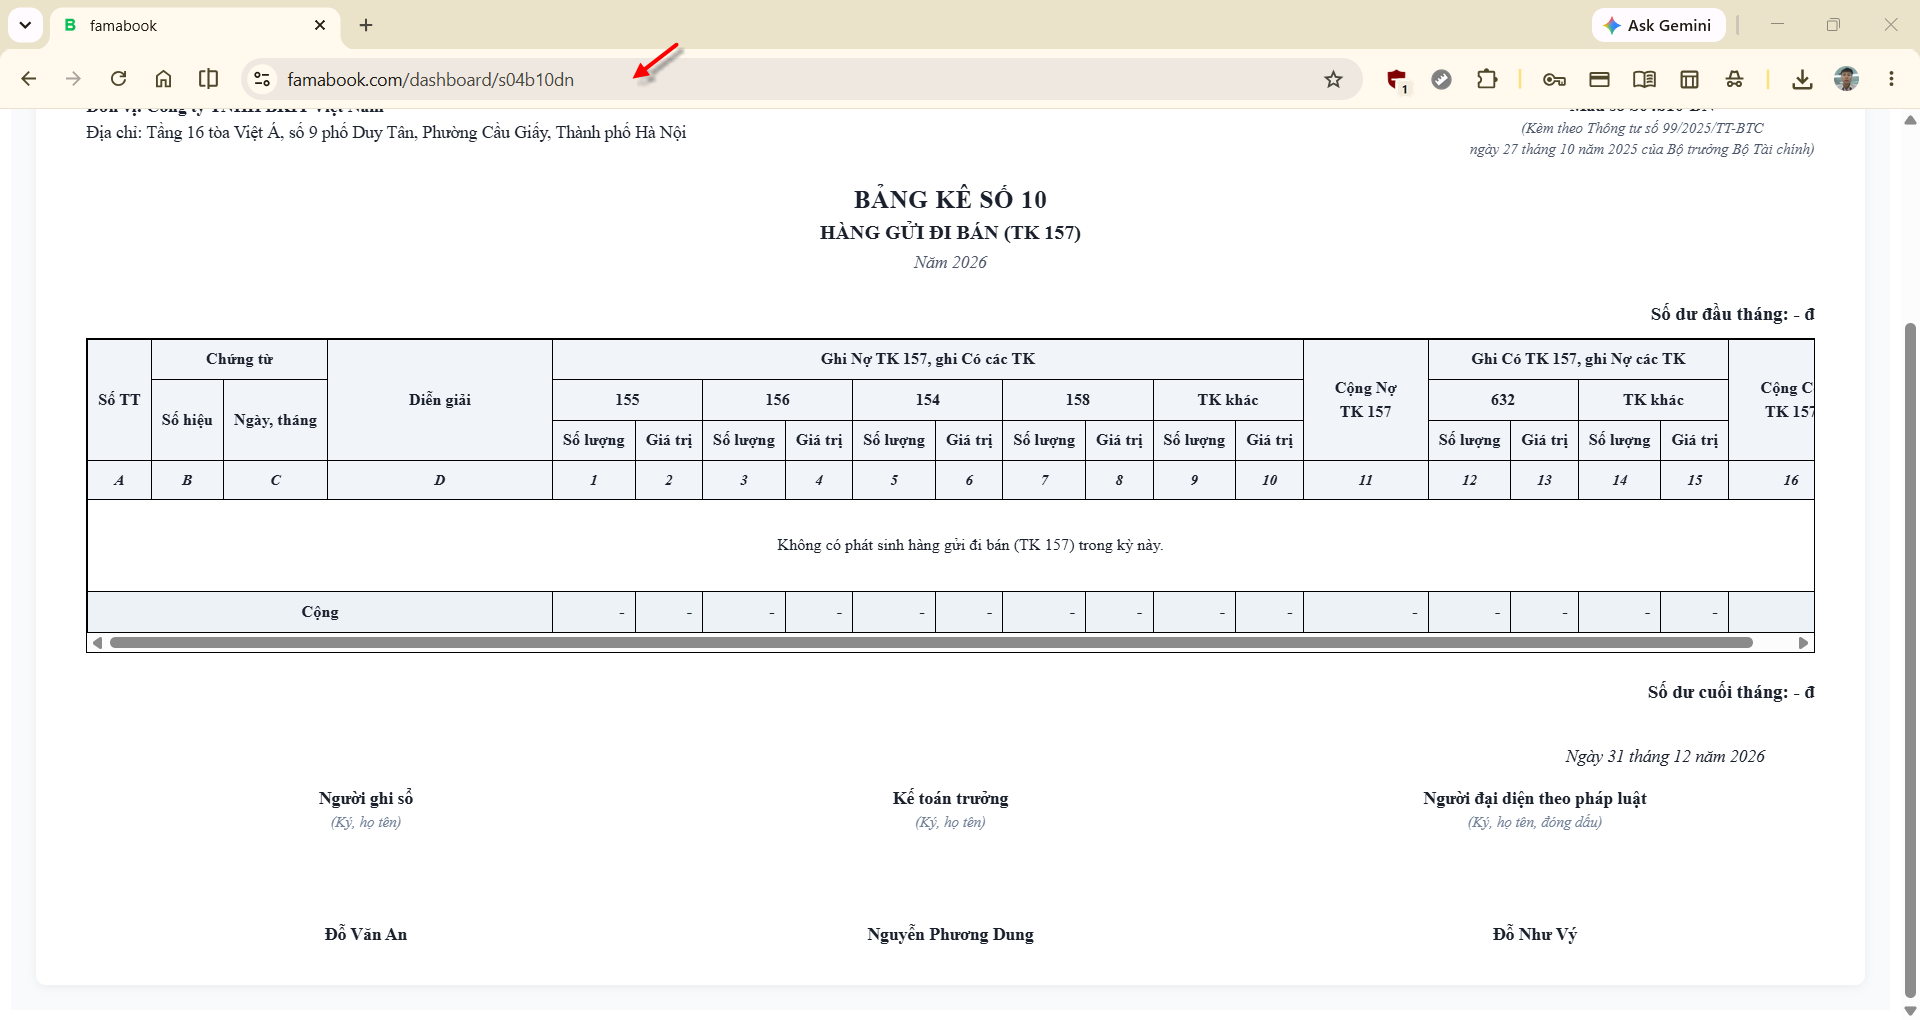Screen dimensions: 1920x1020
Task: Click the "Cộng" total row label
Action: tap(320, 612)
